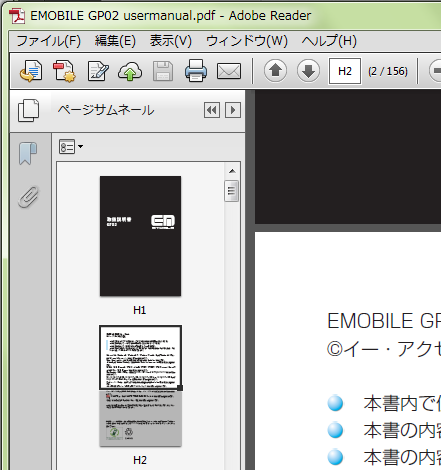Open the ヘルプ(H) menu
Viewport: 441px width, 470px height.
[x=329, y=41]
